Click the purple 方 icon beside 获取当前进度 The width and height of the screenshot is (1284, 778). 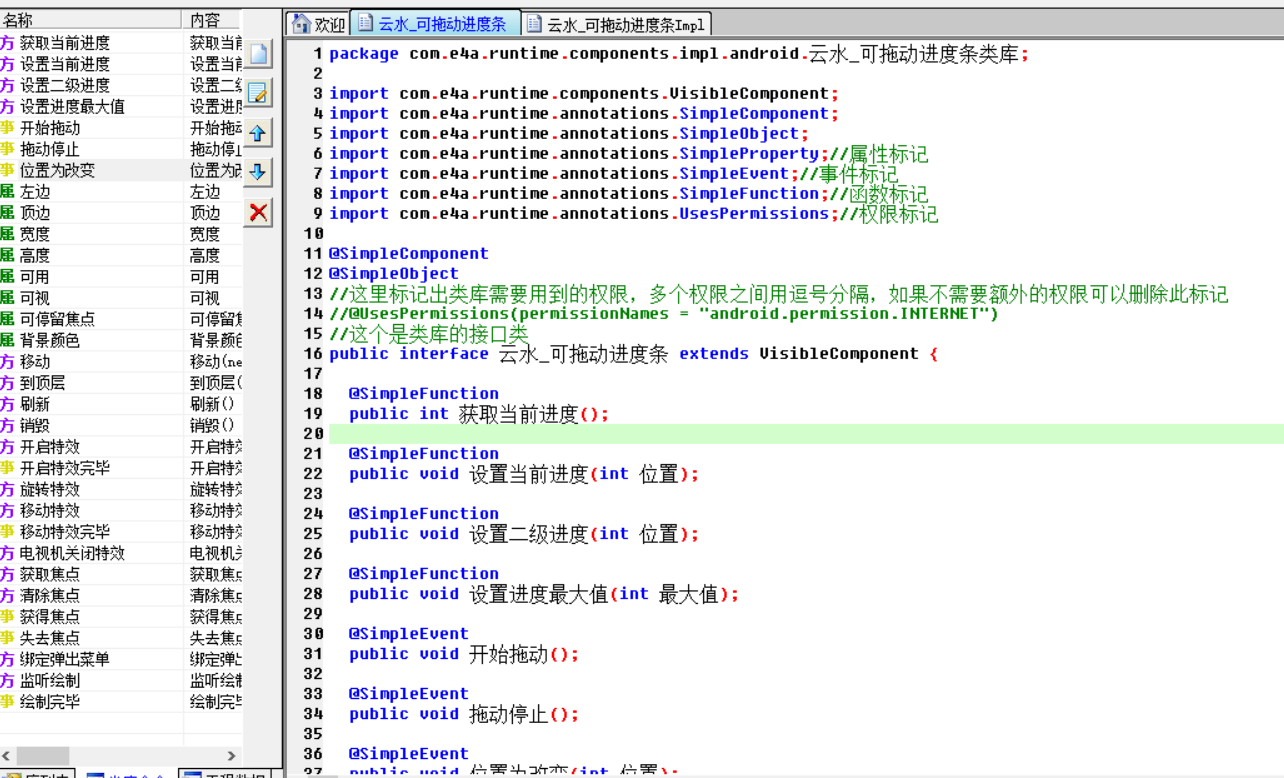[7, 43]
